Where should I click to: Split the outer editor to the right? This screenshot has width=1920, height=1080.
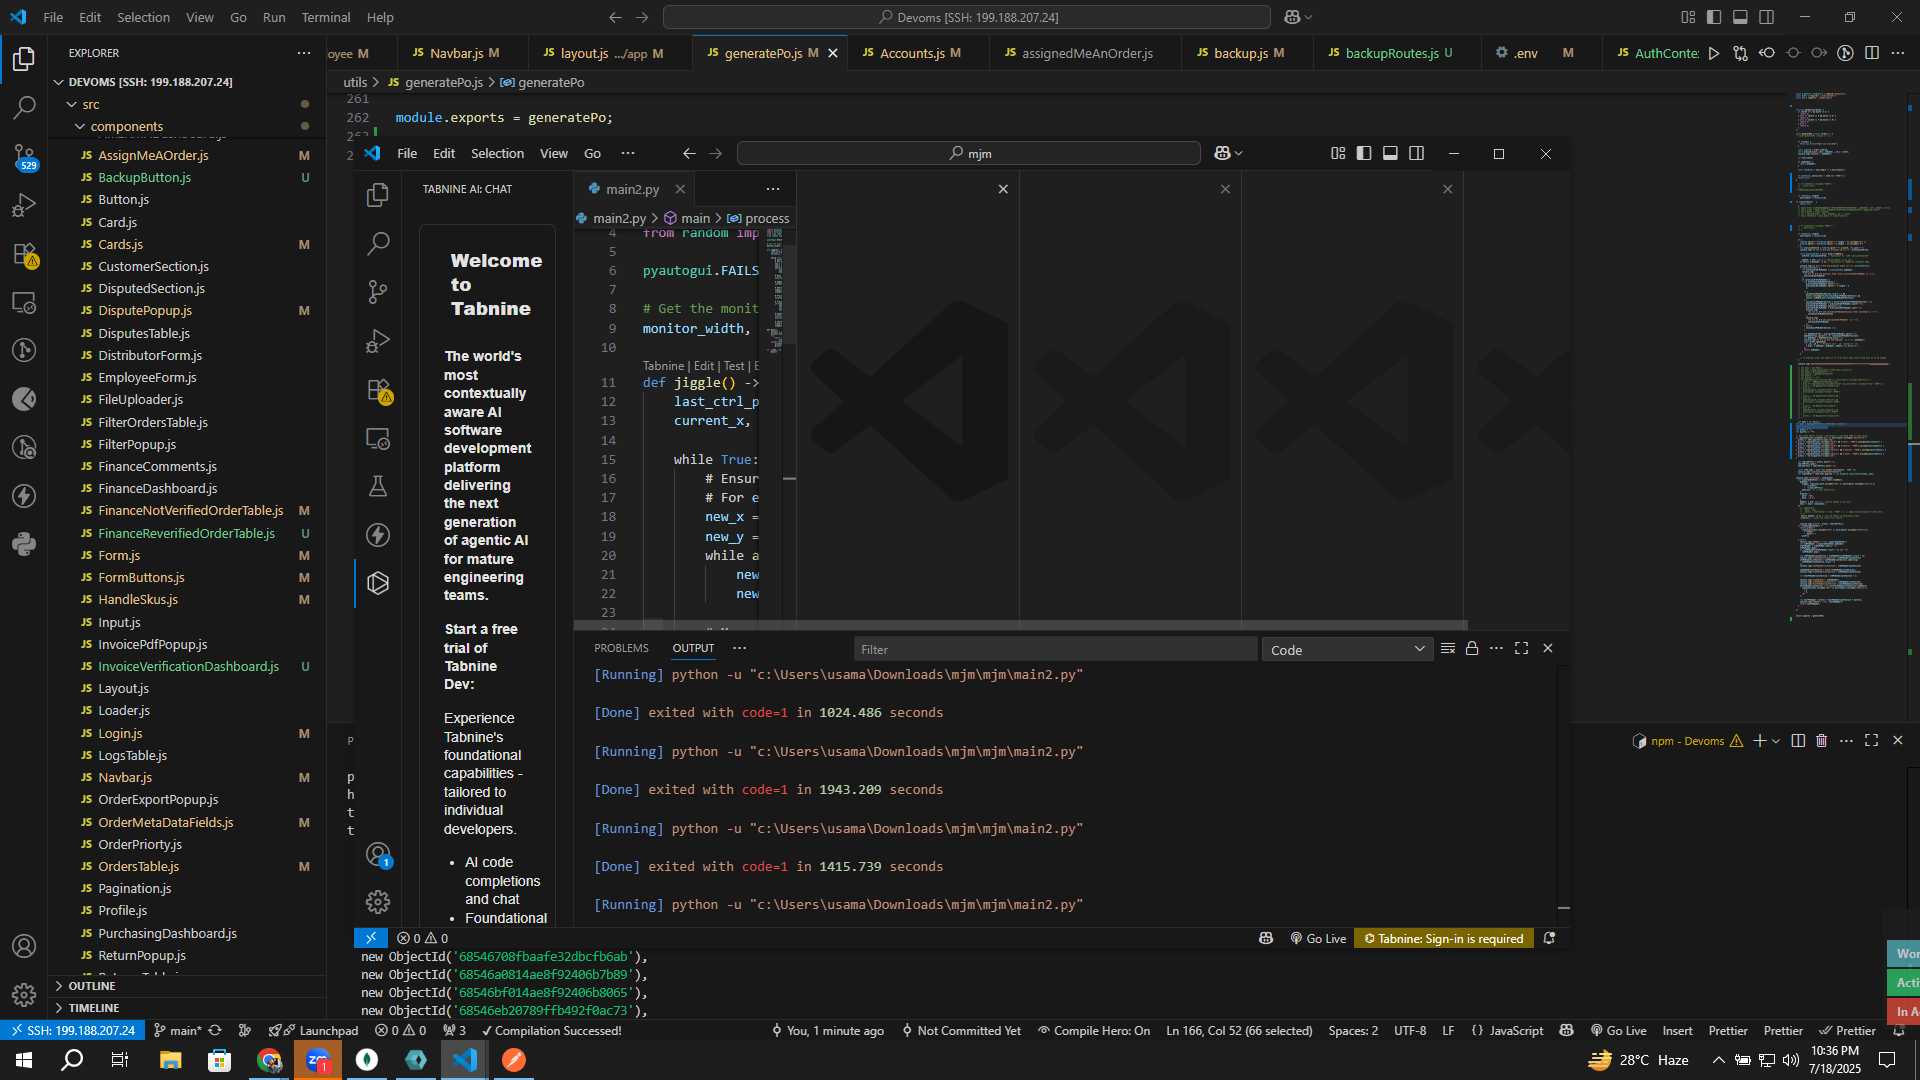[x=1872, y=53]
